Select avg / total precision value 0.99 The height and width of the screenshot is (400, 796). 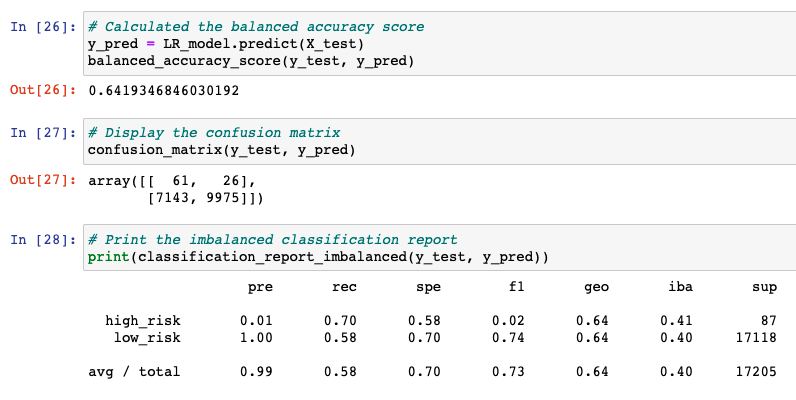pyautogui.click(x=256, y=372)
